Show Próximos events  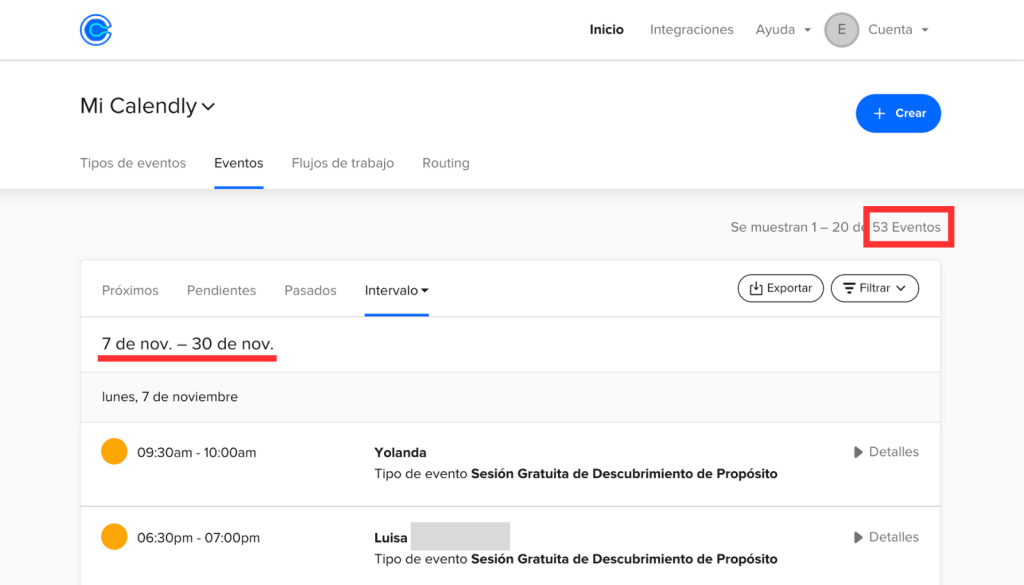(130, 290)
